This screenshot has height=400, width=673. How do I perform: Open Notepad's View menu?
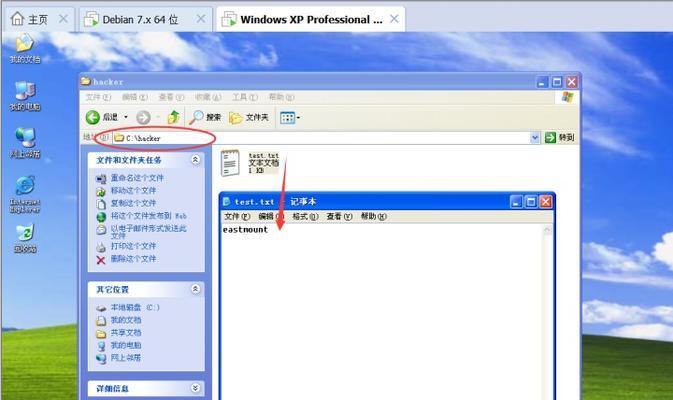click(339, 216)
